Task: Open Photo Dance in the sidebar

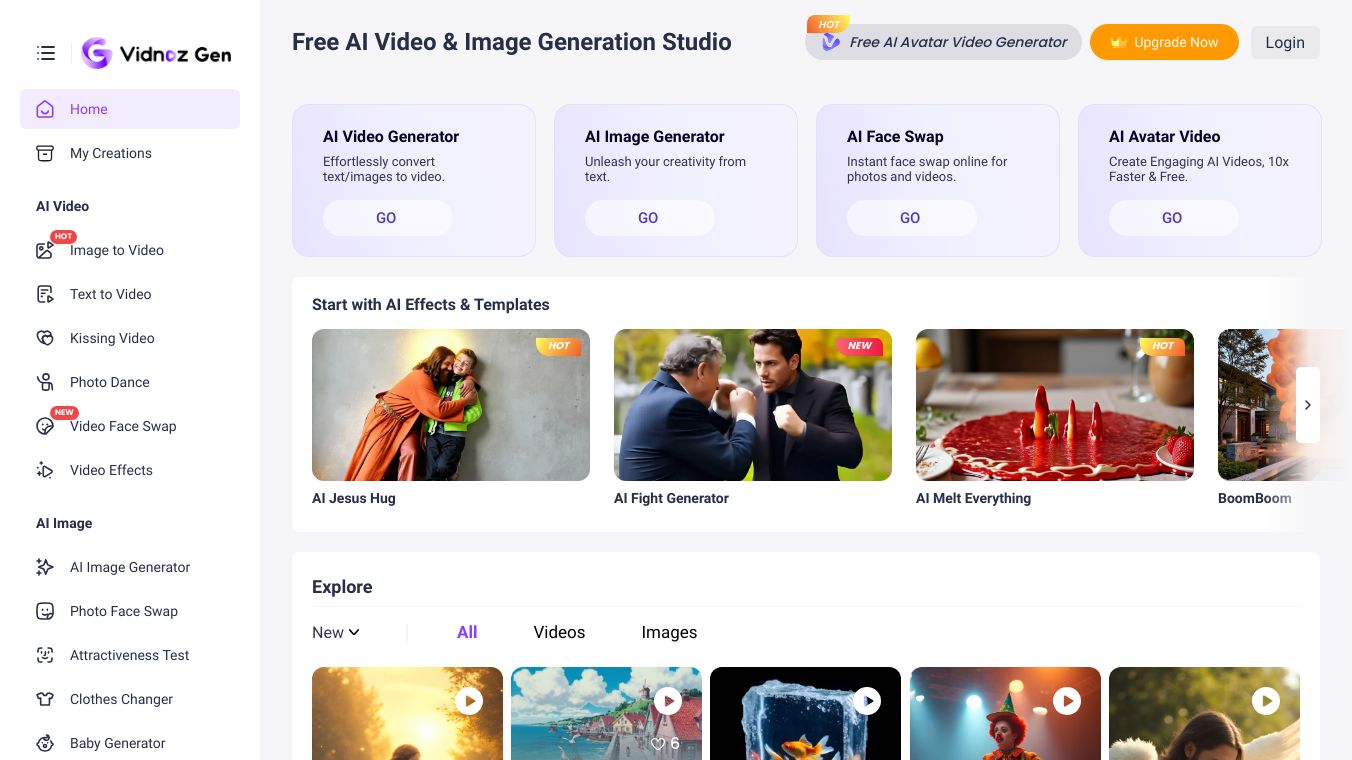Action: pos(130,382)
